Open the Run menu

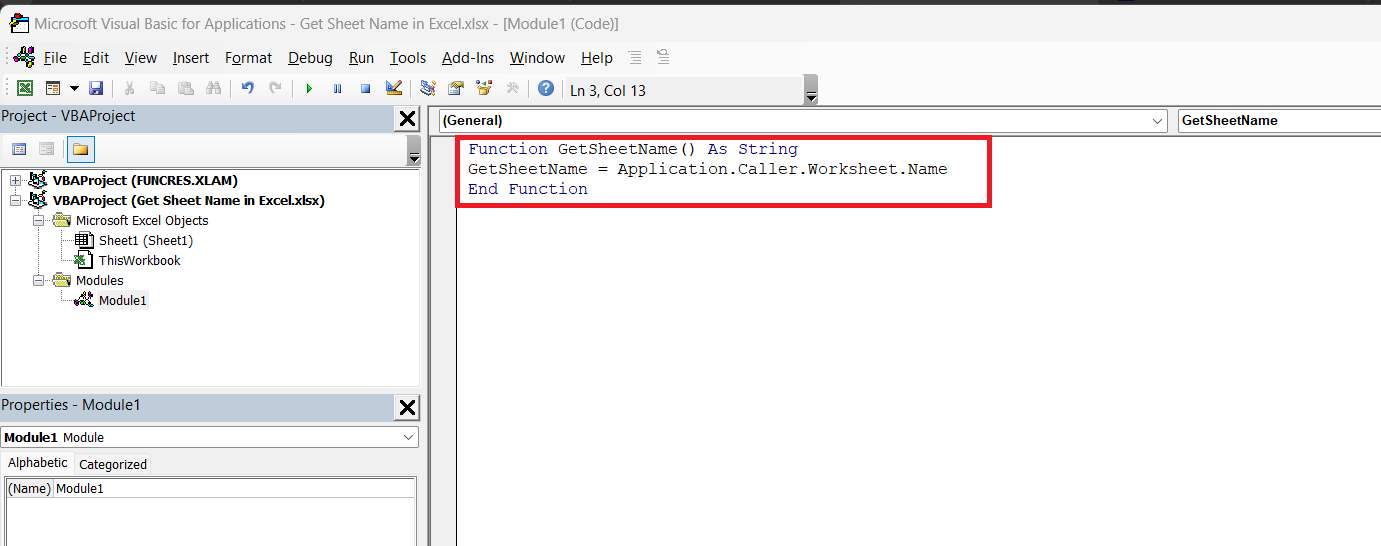coord(361,58)
